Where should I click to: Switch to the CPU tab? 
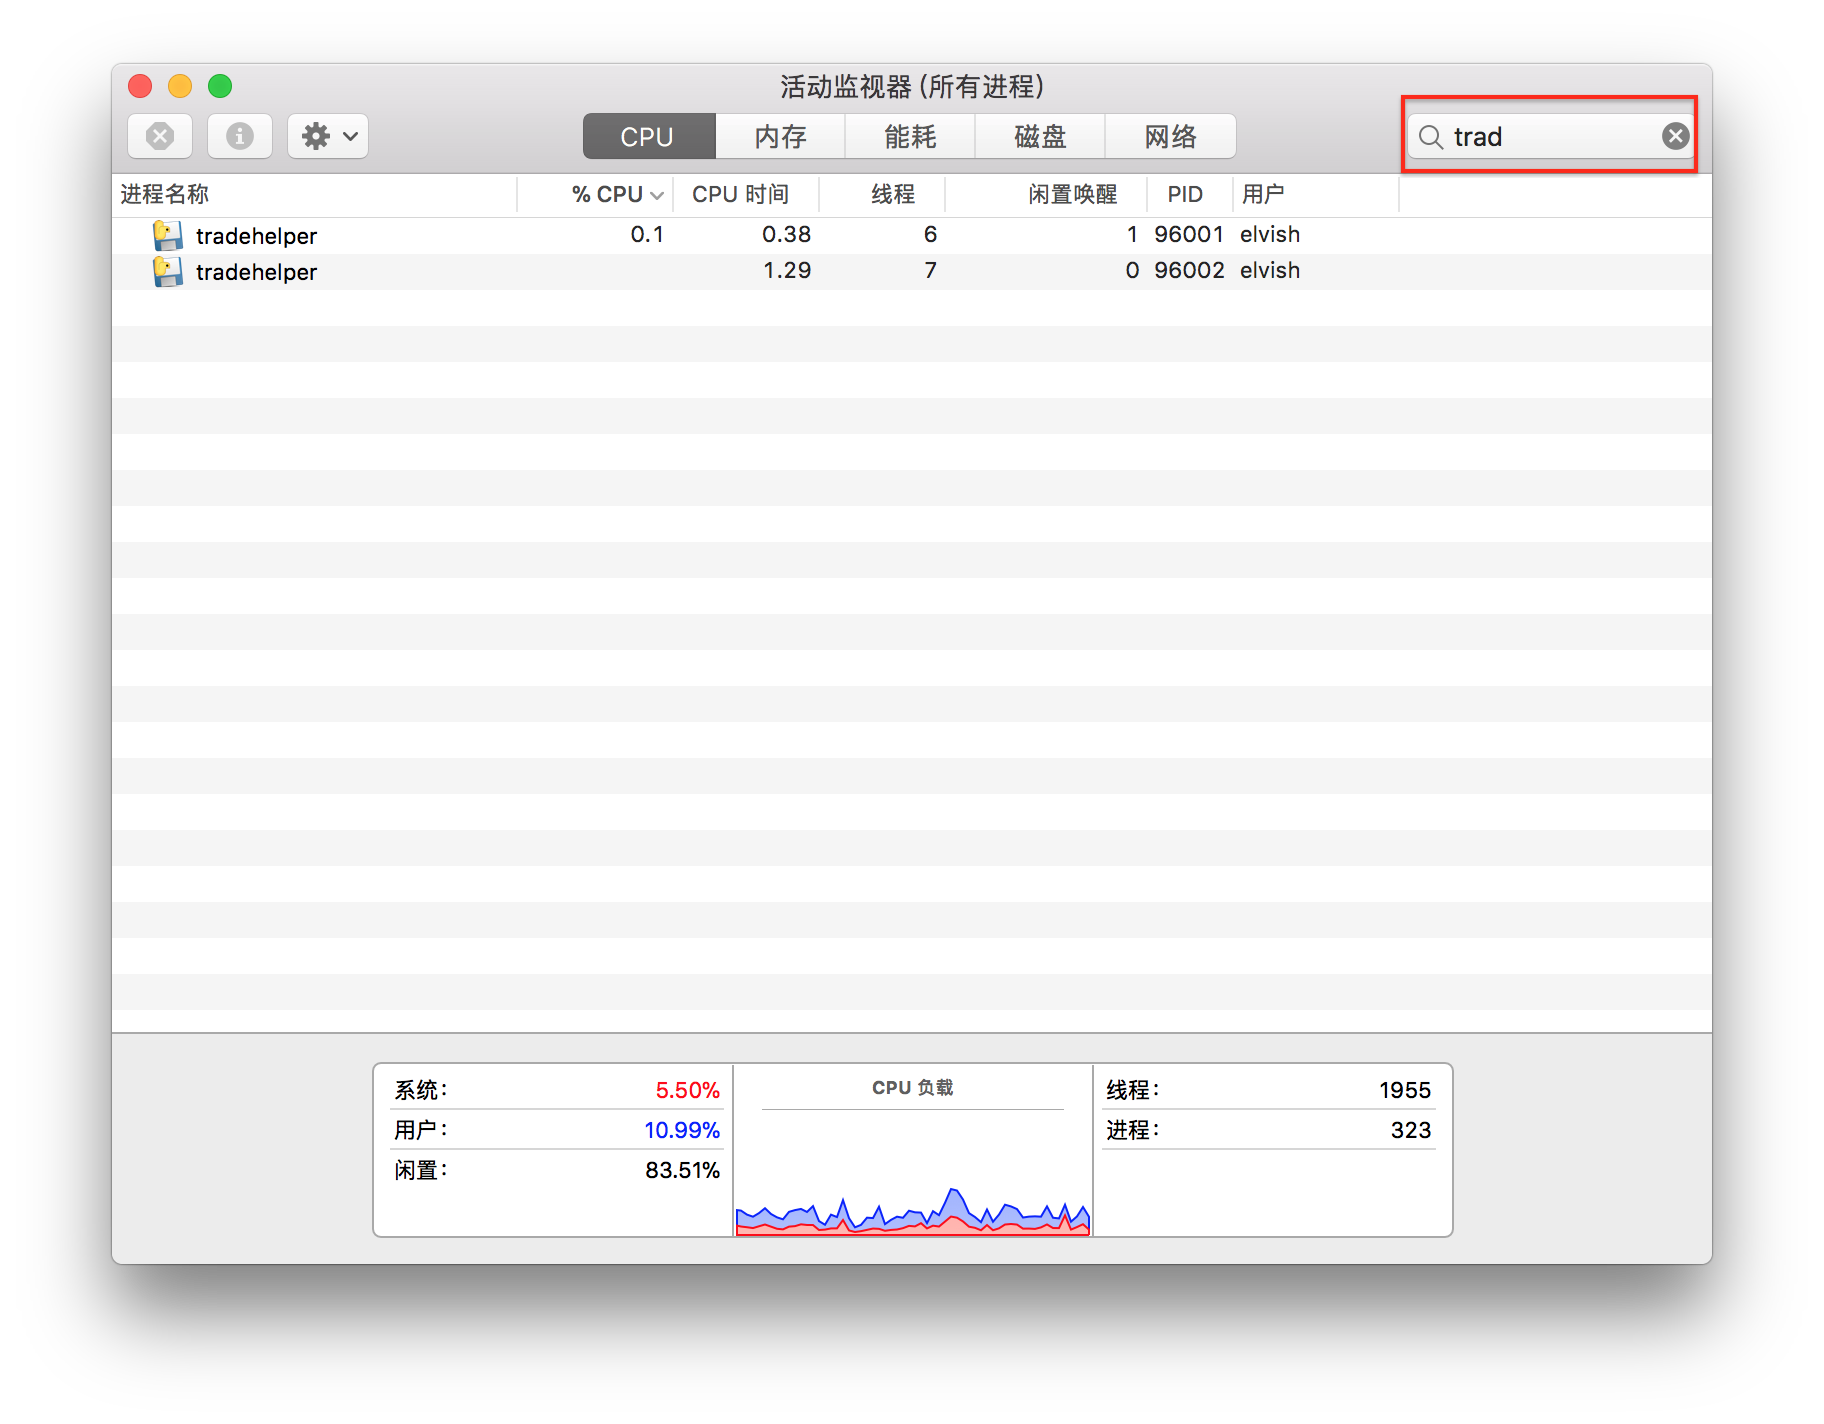pyautogui.click(x=648, y=136)
